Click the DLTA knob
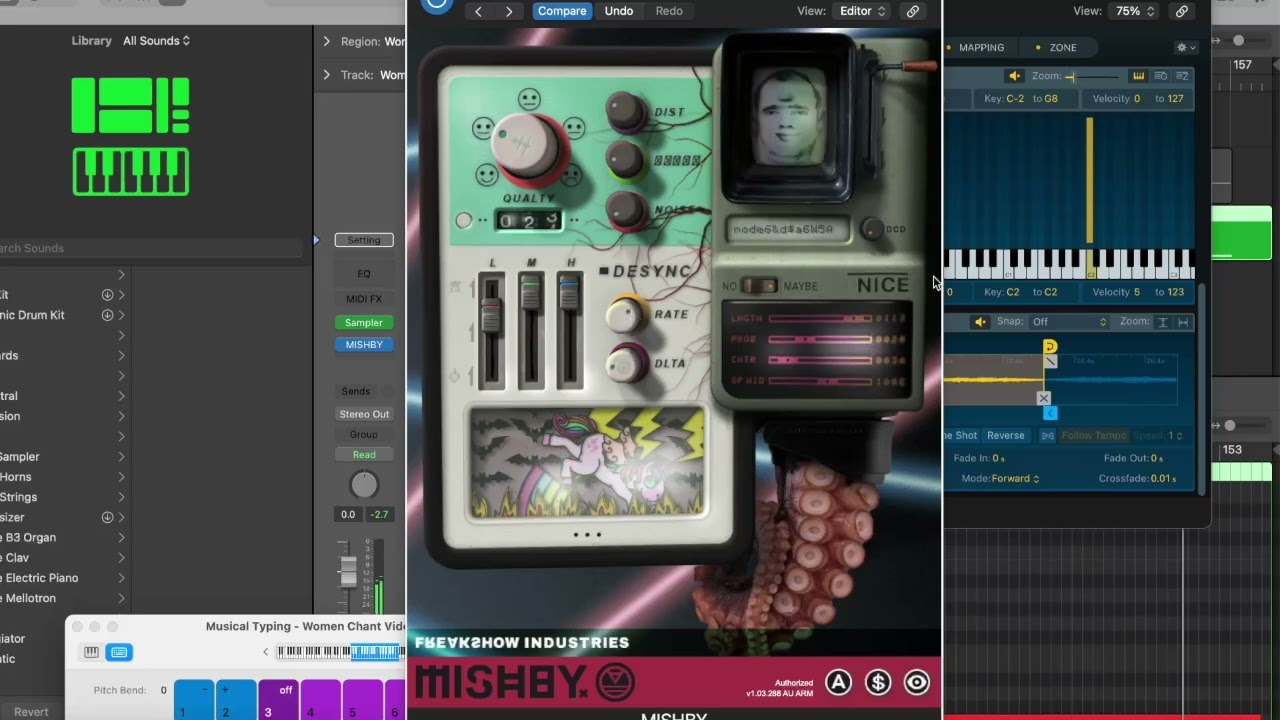1280x720 pixels. point(628,362)
